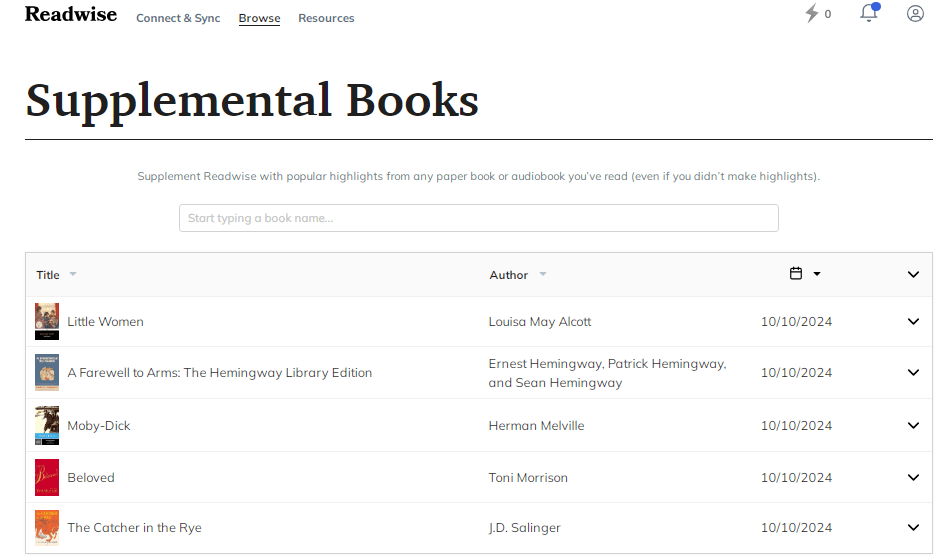
Task: Open the user account profile icon
Action: [915, 13]
